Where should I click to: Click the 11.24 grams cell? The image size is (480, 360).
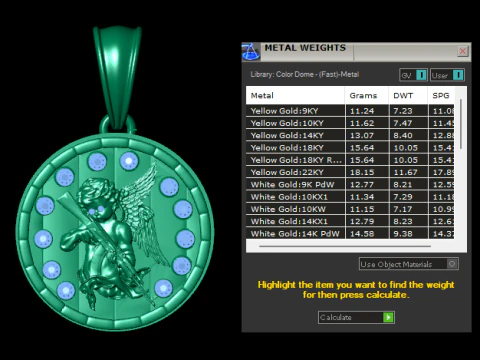(x=367, y=111)
